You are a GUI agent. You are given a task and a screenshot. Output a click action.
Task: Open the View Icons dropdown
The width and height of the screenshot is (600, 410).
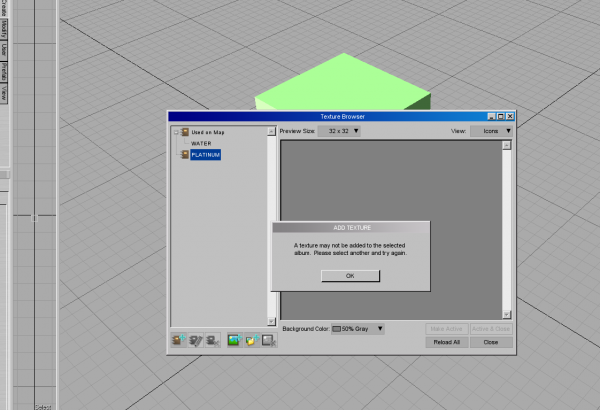491,130
